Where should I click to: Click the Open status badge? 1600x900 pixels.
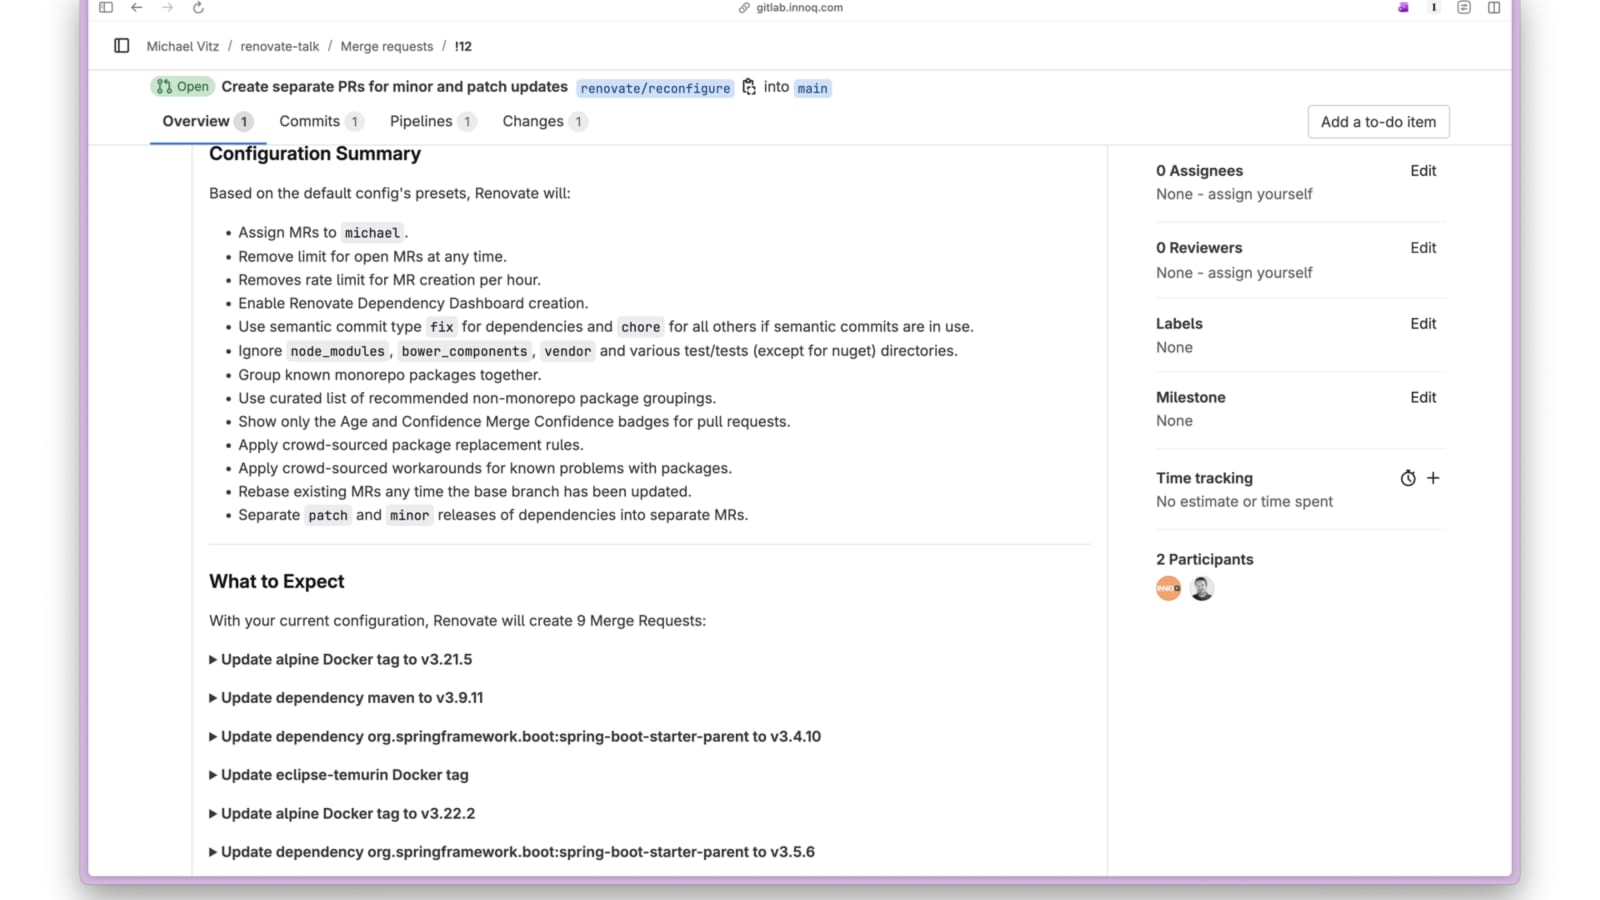point(183,87)
